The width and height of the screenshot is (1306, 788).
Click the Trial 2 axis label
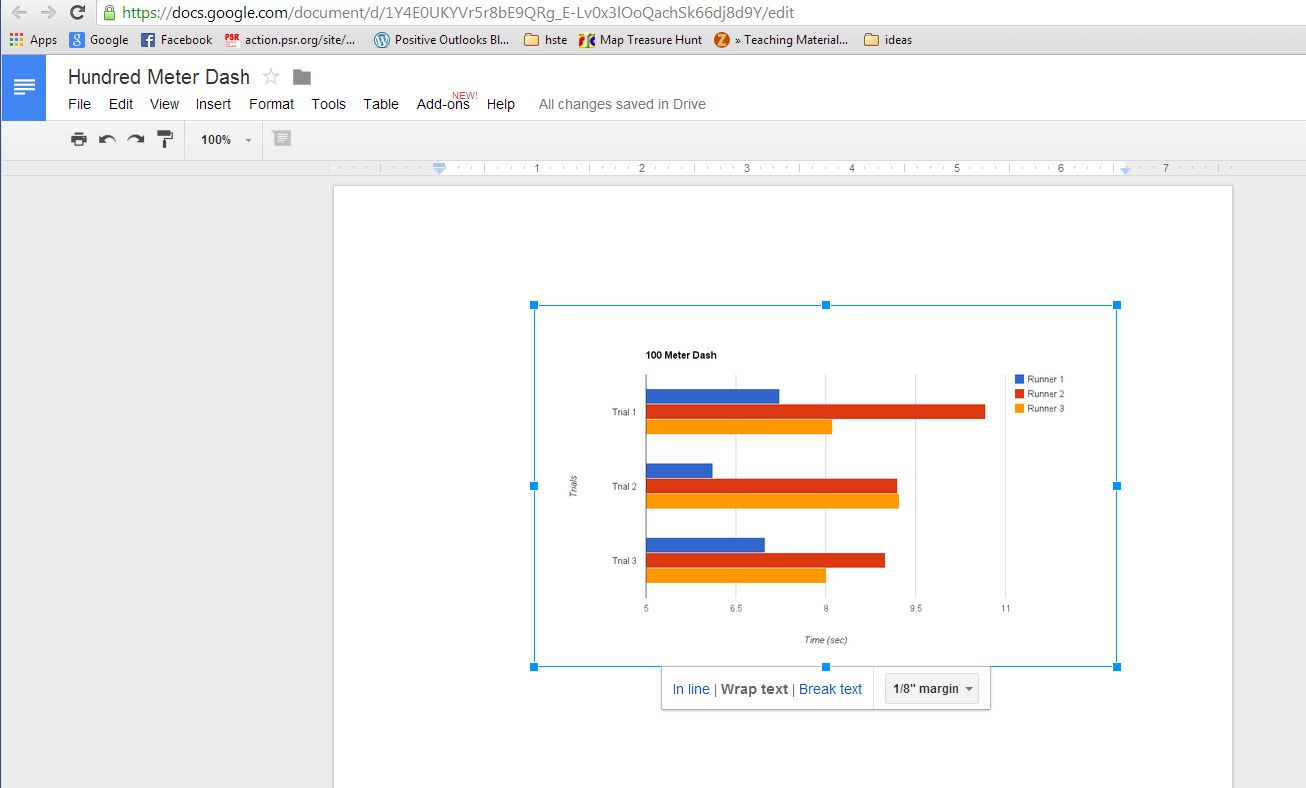click(x=624, y=487)
